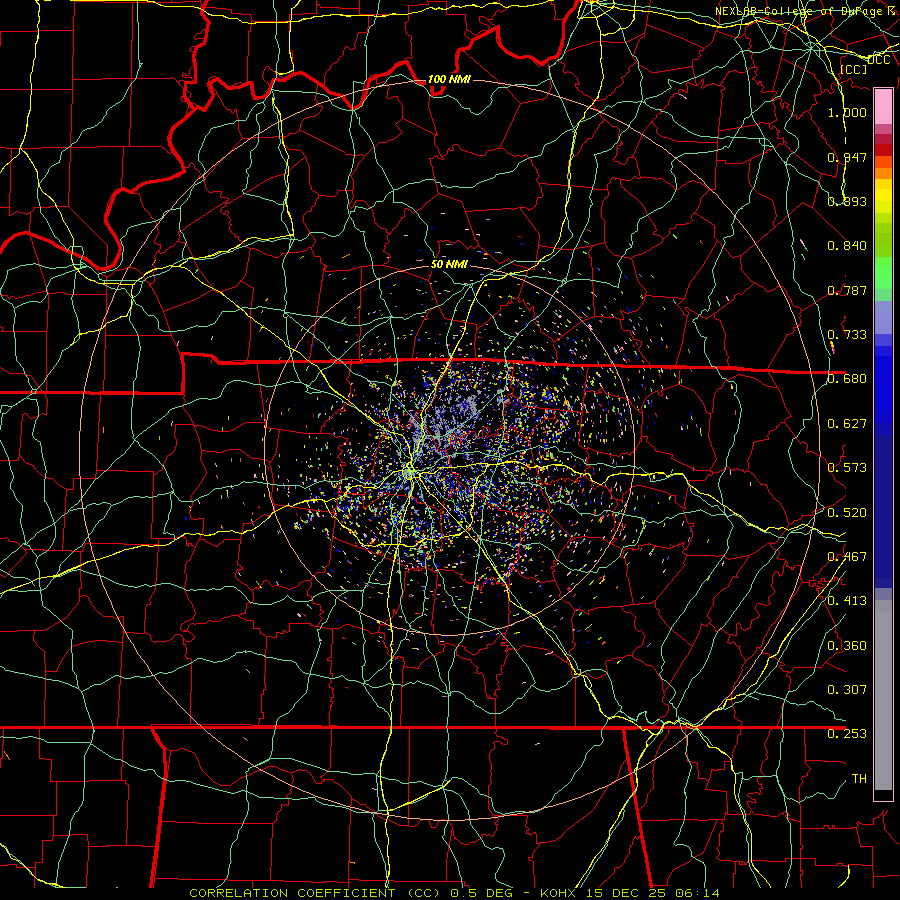Image resolution: width=900 pixels, height=900 pixels.
Task: Click the 0.307 legend value
Action: coord(847,689)
